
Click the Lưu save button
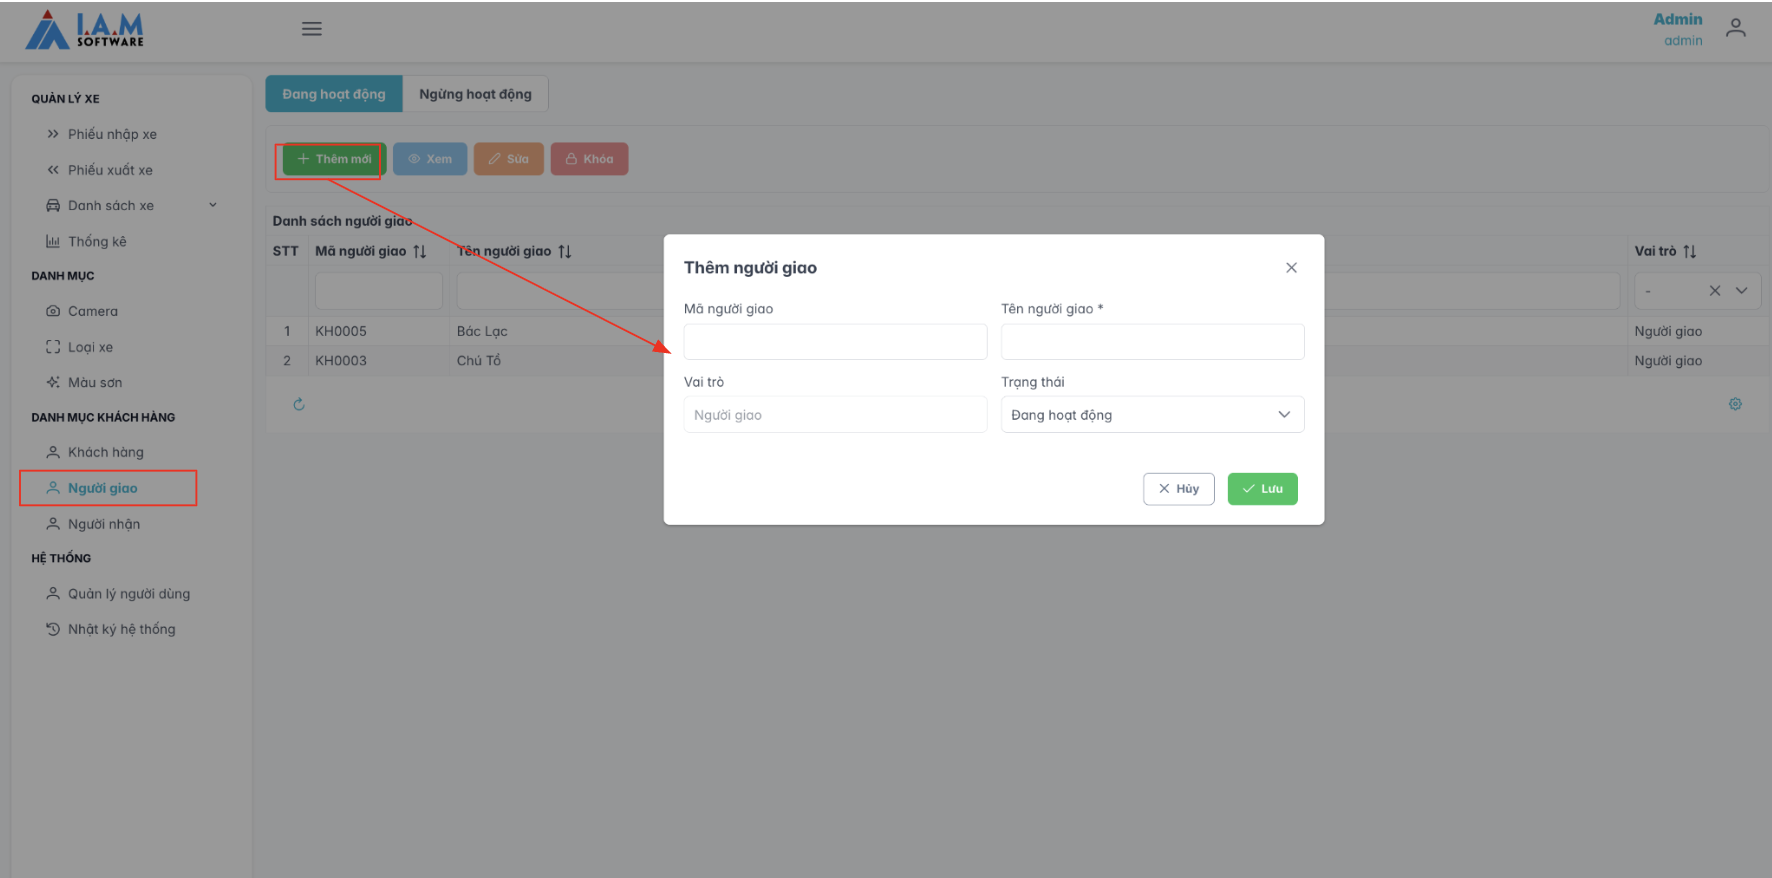[1262, 489]
